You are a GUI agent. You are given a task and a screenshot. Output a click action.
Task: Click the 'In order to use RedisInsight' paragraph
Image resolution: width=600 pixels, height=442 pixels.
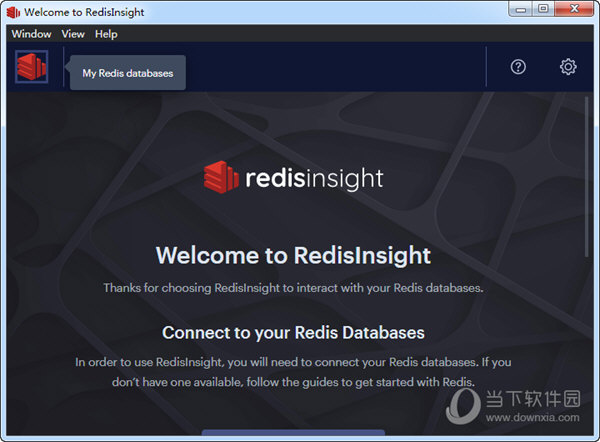coord(293,372)
